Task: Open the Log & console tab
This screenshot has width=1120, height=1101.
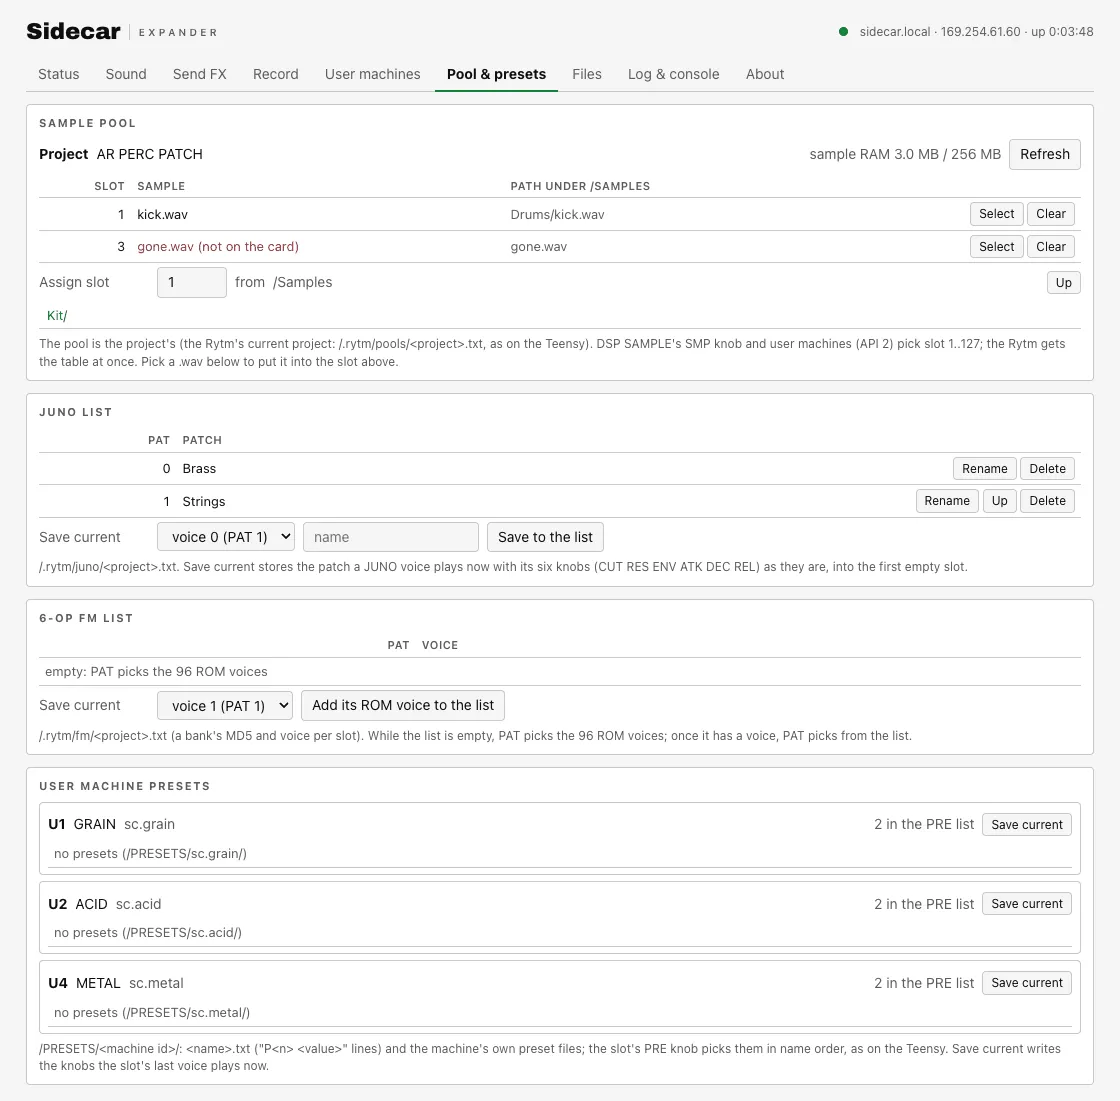Action: point(674,74)
